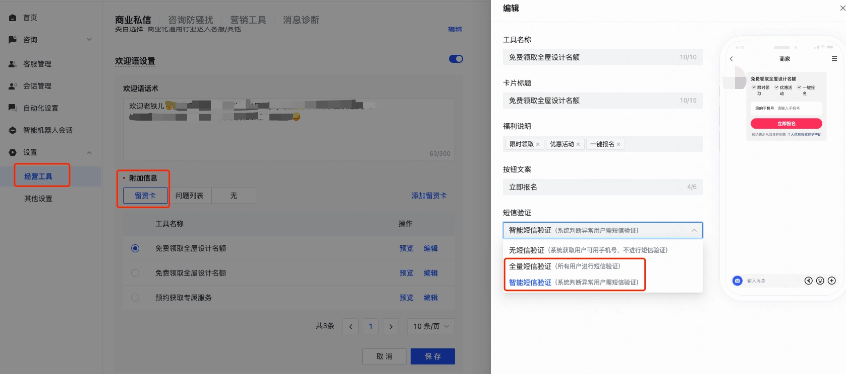Click the 预约获取专属服务 tool name
855x374 pixels.
[x=183, y=298]
